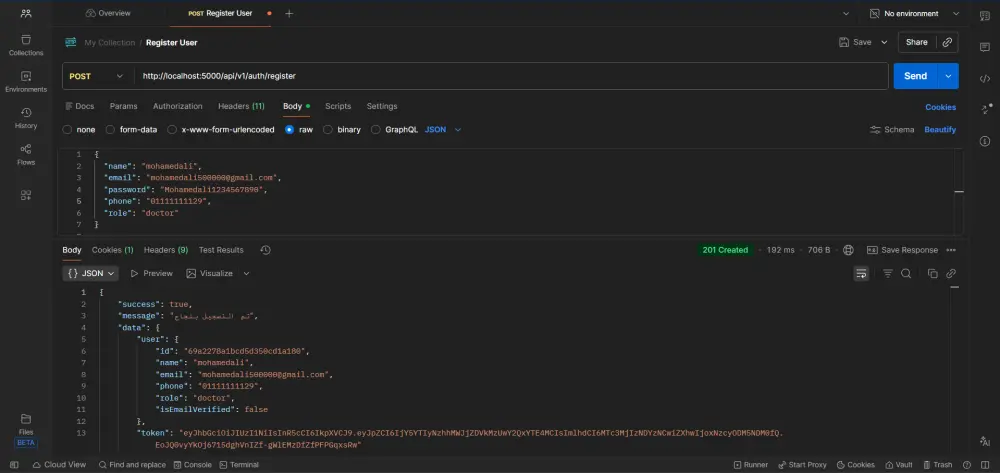
Task: View response Headers (9) tab
Action: click(166, 250)
